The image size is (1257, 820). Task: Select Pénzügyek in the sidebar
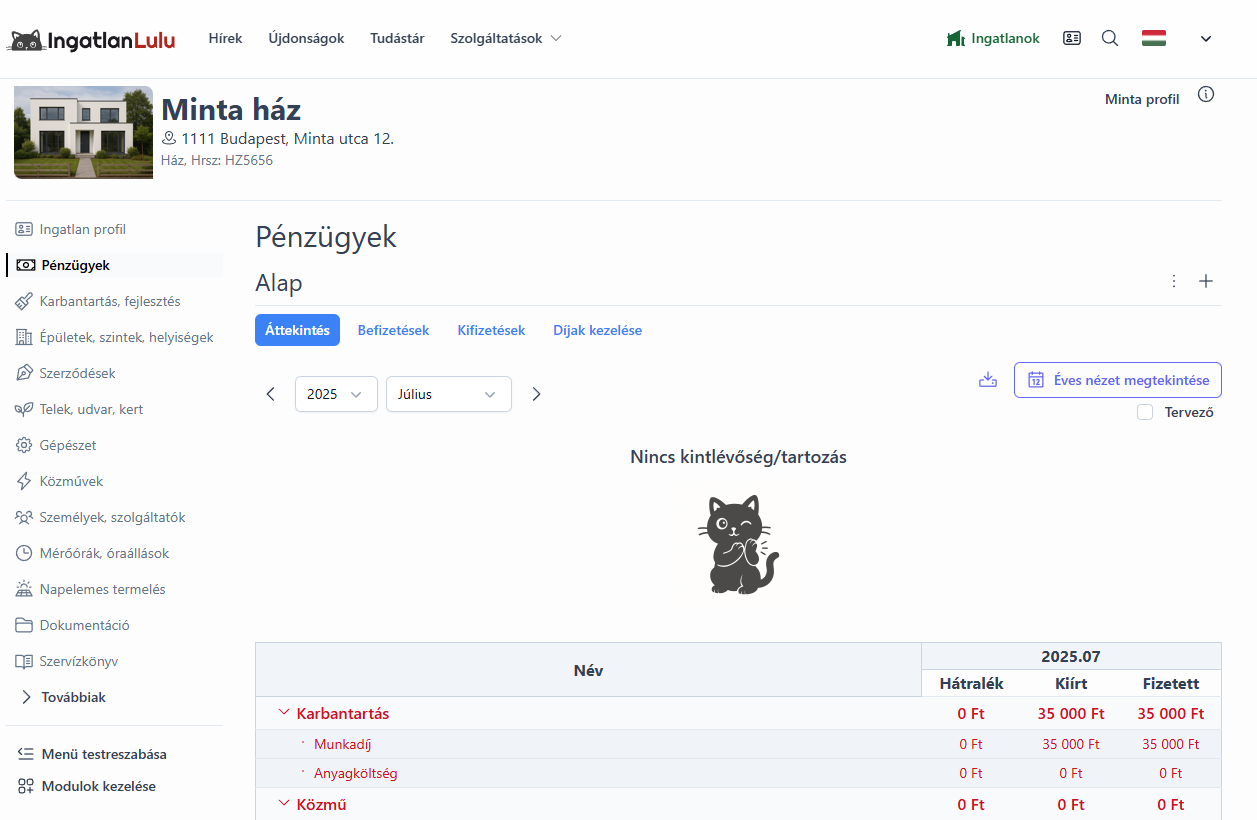click(64, 265)
